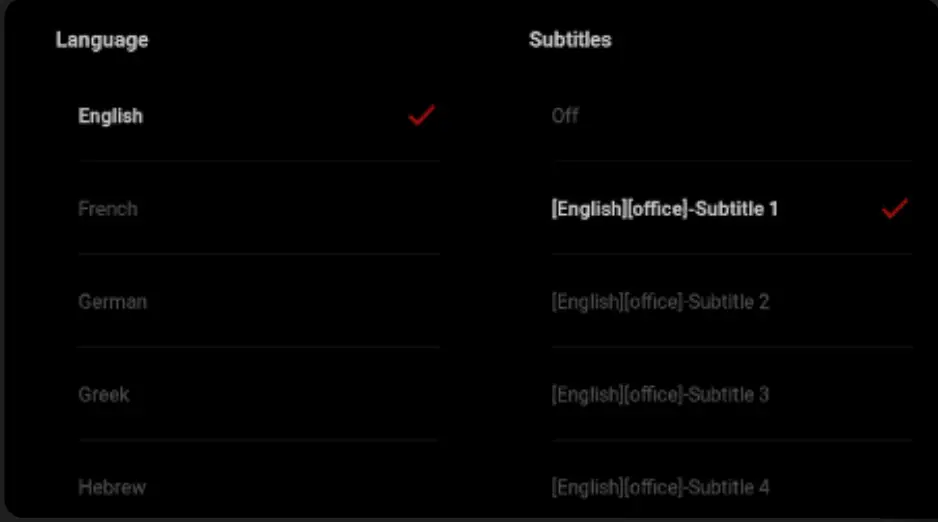Select English as the audio language
Image resolution: width=938 pixels, height=522 pixels.
pos(111,116)
